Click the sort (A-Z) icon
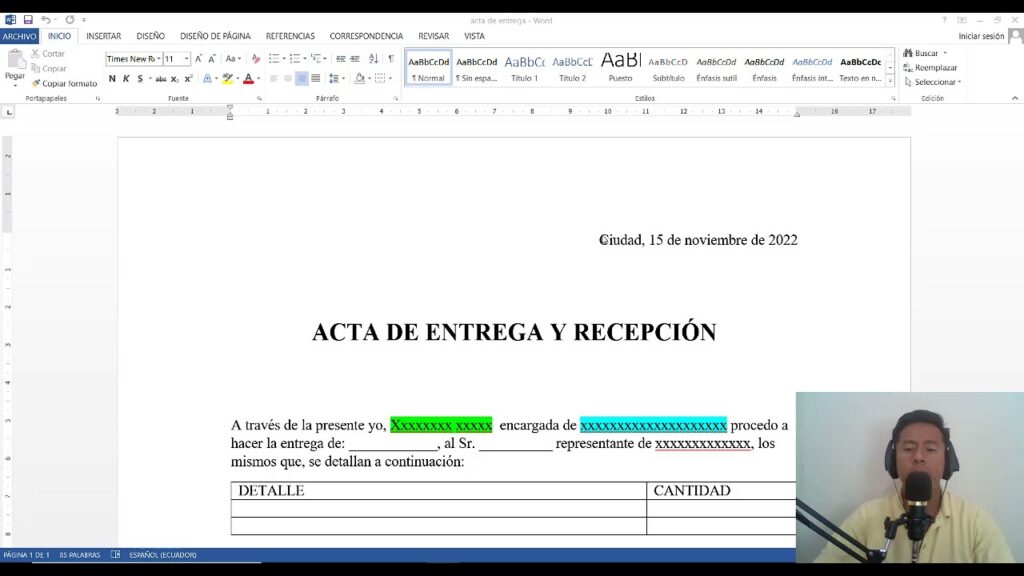 (x=372, y=59)
